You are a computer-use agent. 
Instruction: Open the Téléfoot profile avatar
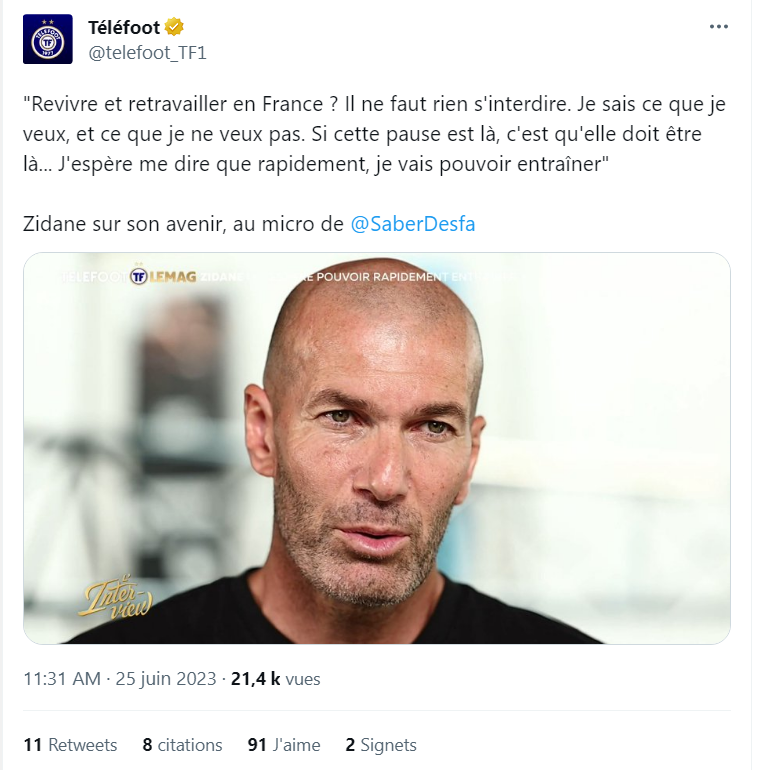(48, 39)
